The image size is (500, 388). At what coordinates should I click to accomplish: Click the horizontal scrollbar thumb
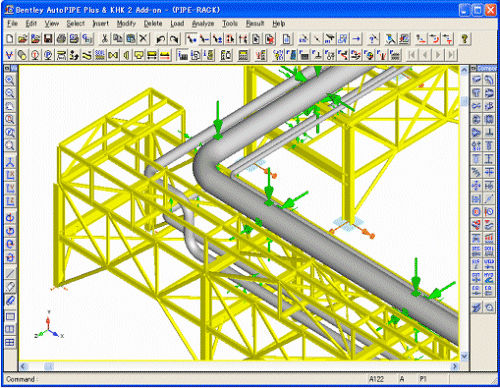pos(49,366)
